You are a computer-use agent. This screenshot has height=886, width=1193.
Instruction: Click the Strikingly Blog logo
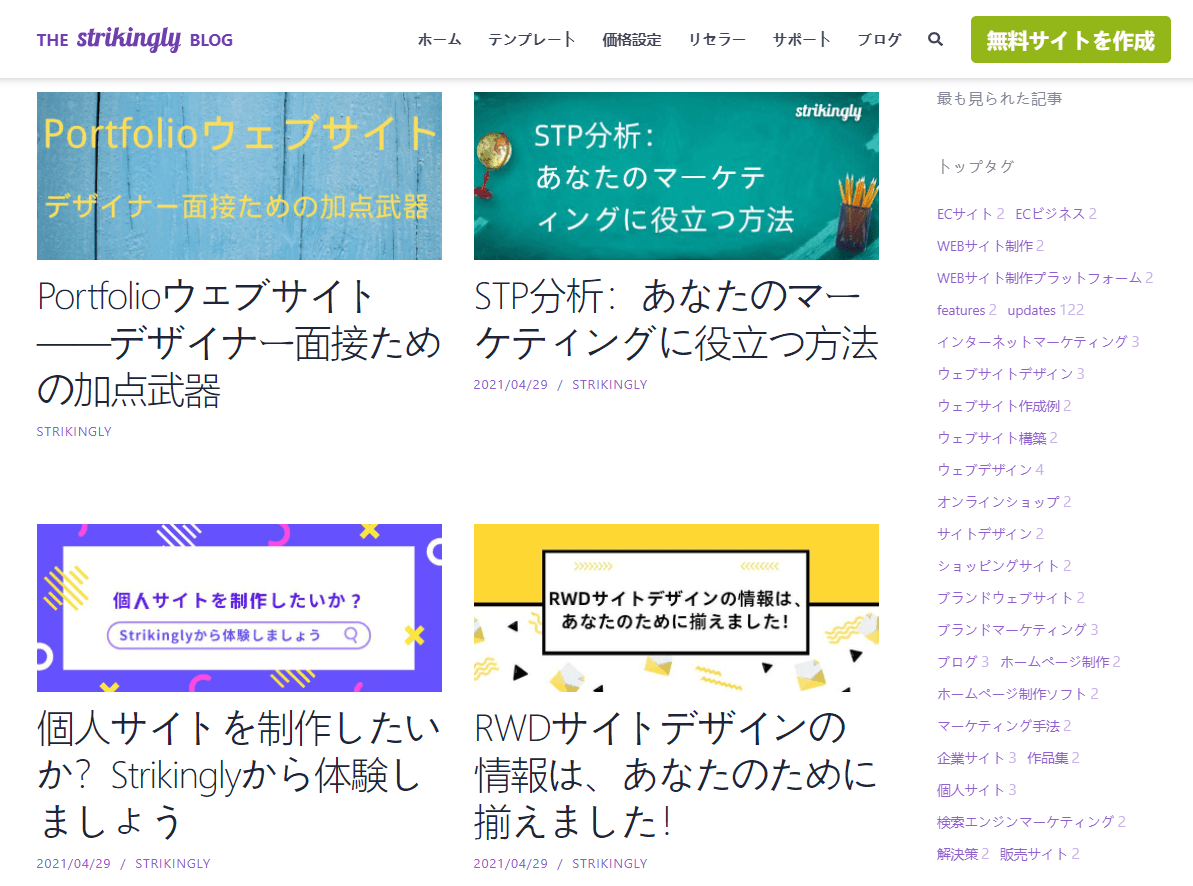tap(134, 39)
